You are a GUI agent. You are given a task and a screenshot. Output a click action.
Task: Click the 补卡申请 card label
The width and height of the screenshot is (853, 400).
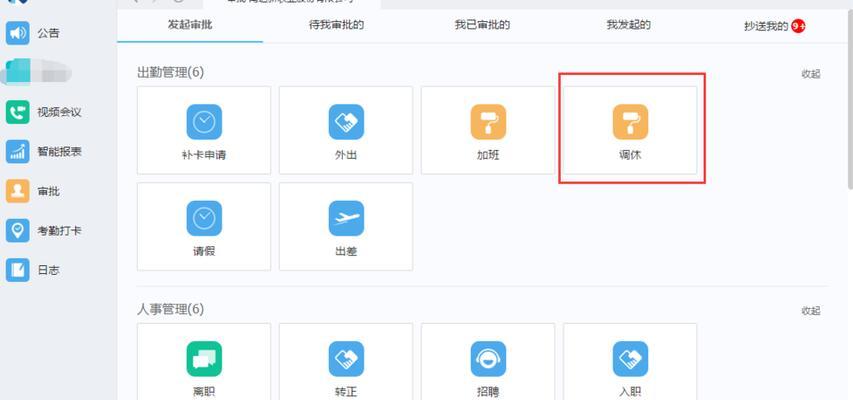pos(204,155)
